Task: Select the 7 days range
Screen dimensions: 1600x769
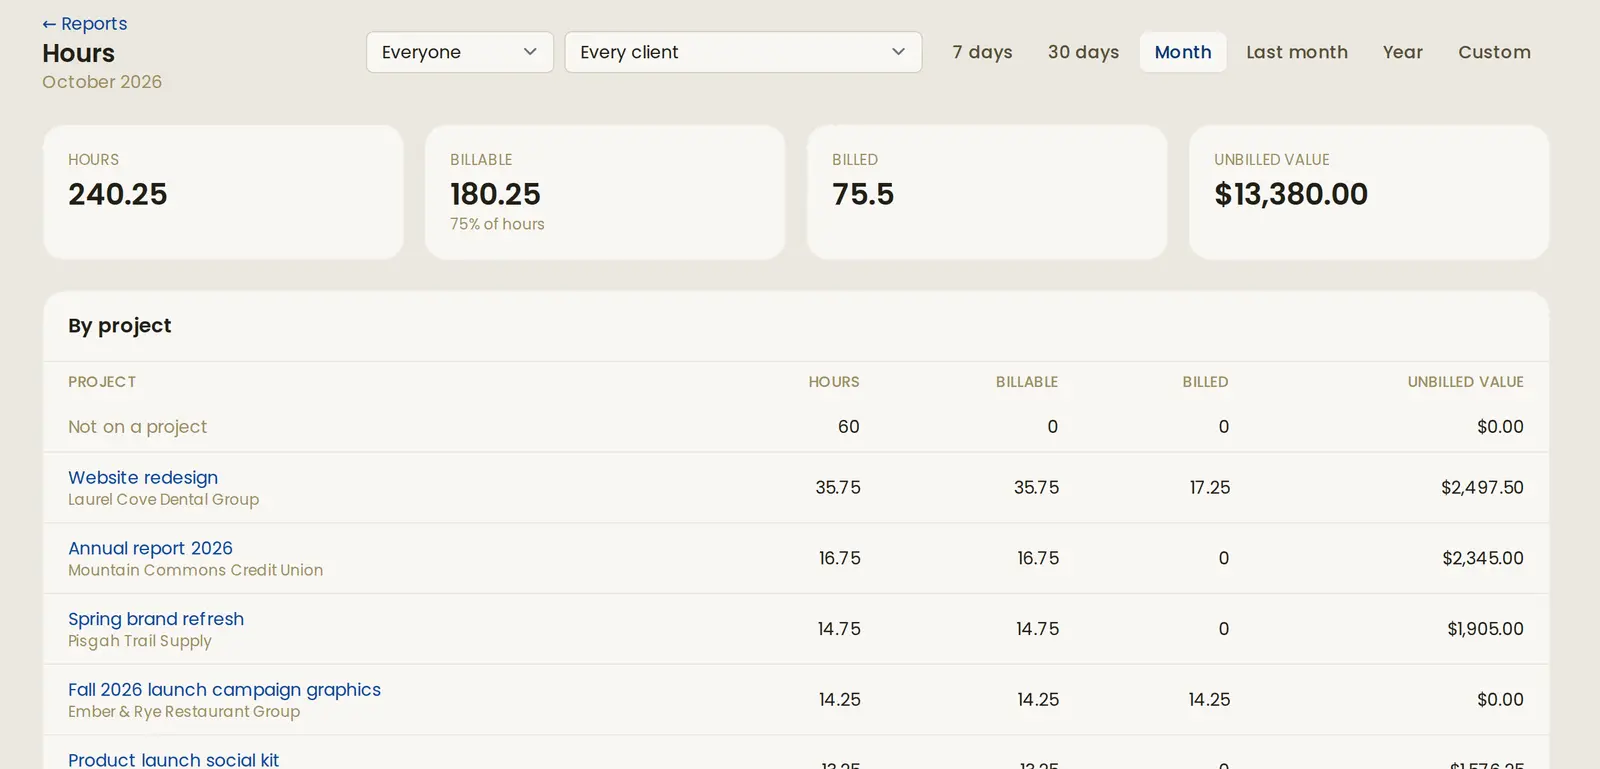Action: [982, 52]
